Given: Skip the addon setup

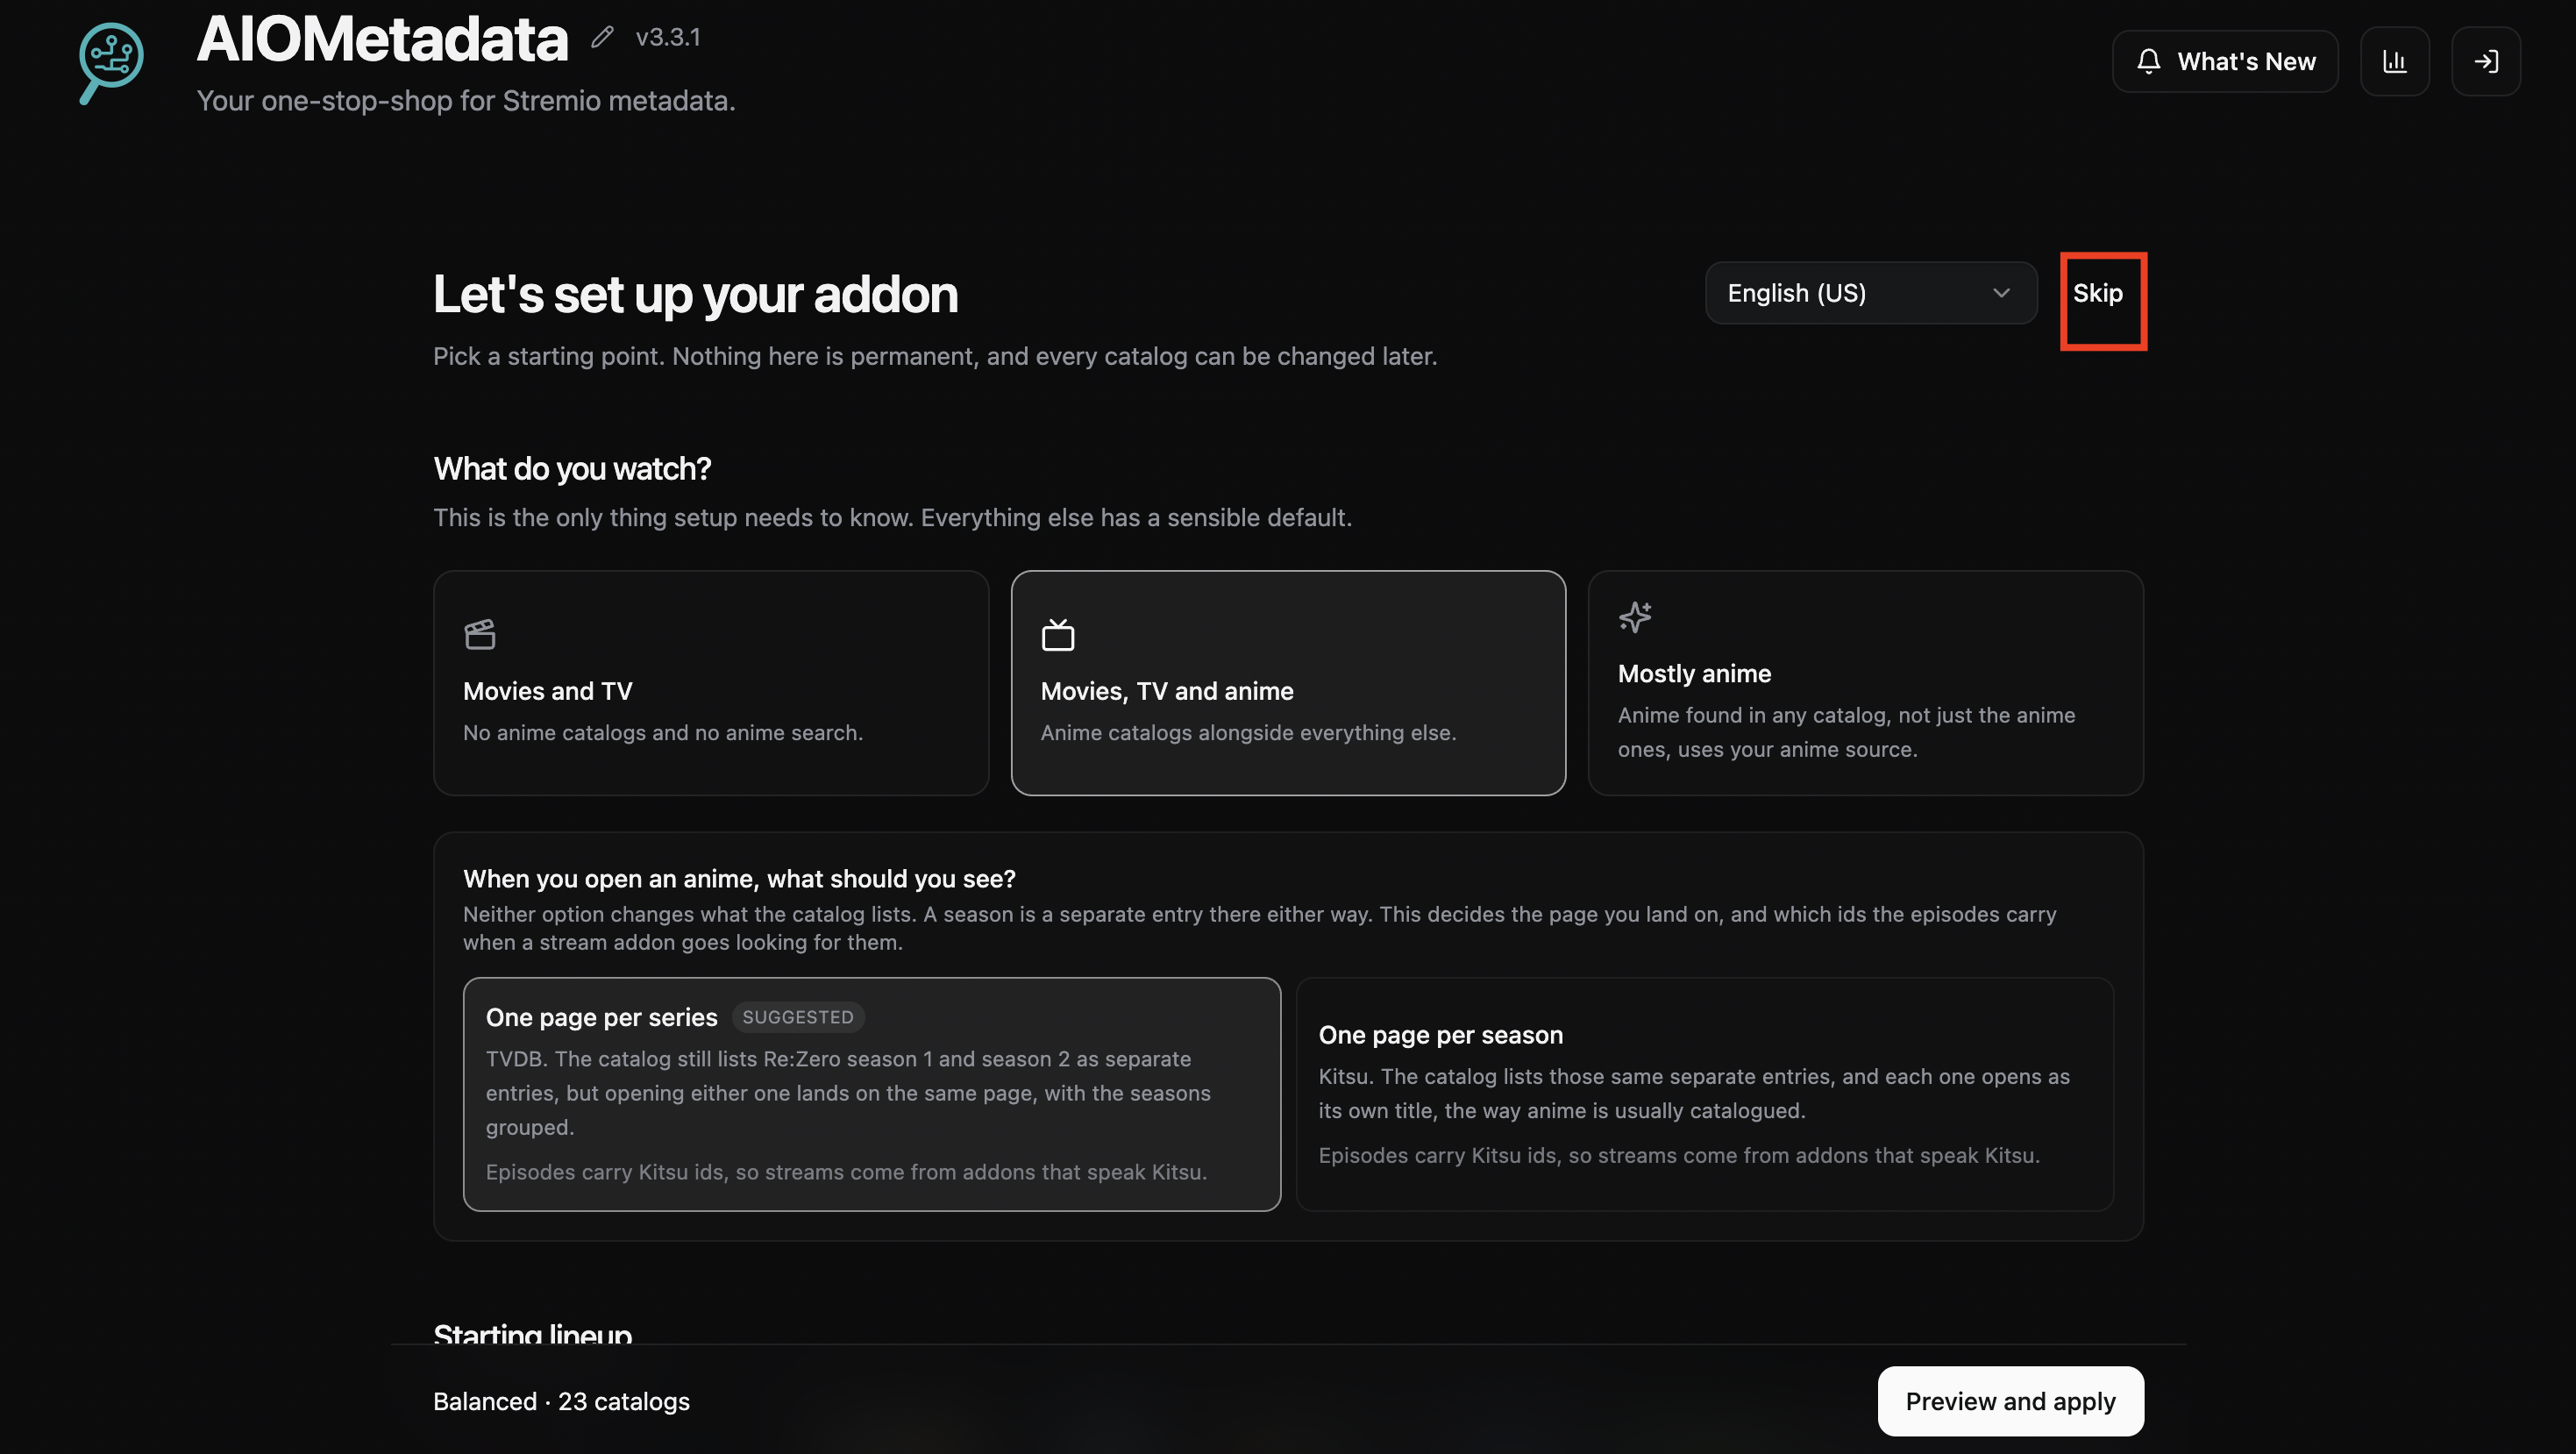Looking at the screenshot, I should point(2097,293).
